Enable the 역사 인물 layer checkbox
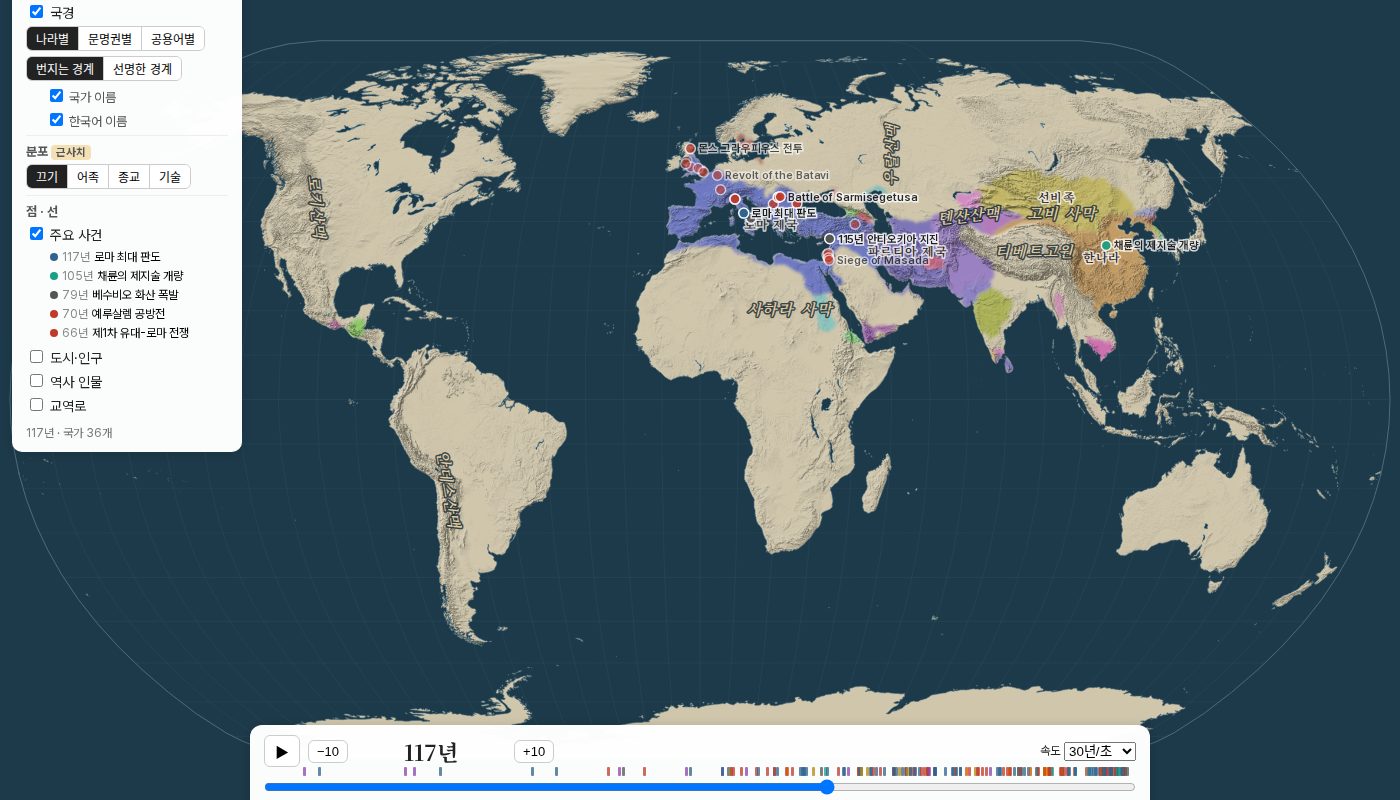Screen dimensions: 1400x800 pyautogui.click(x=37, y=381)
